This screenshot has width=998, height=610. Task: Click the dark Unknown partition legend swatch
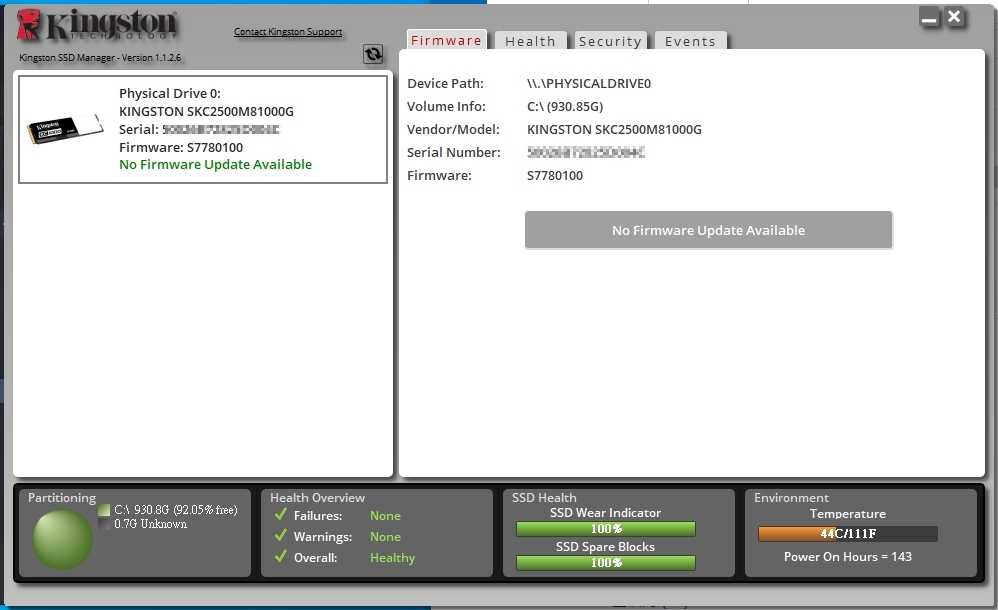[104, 524]
